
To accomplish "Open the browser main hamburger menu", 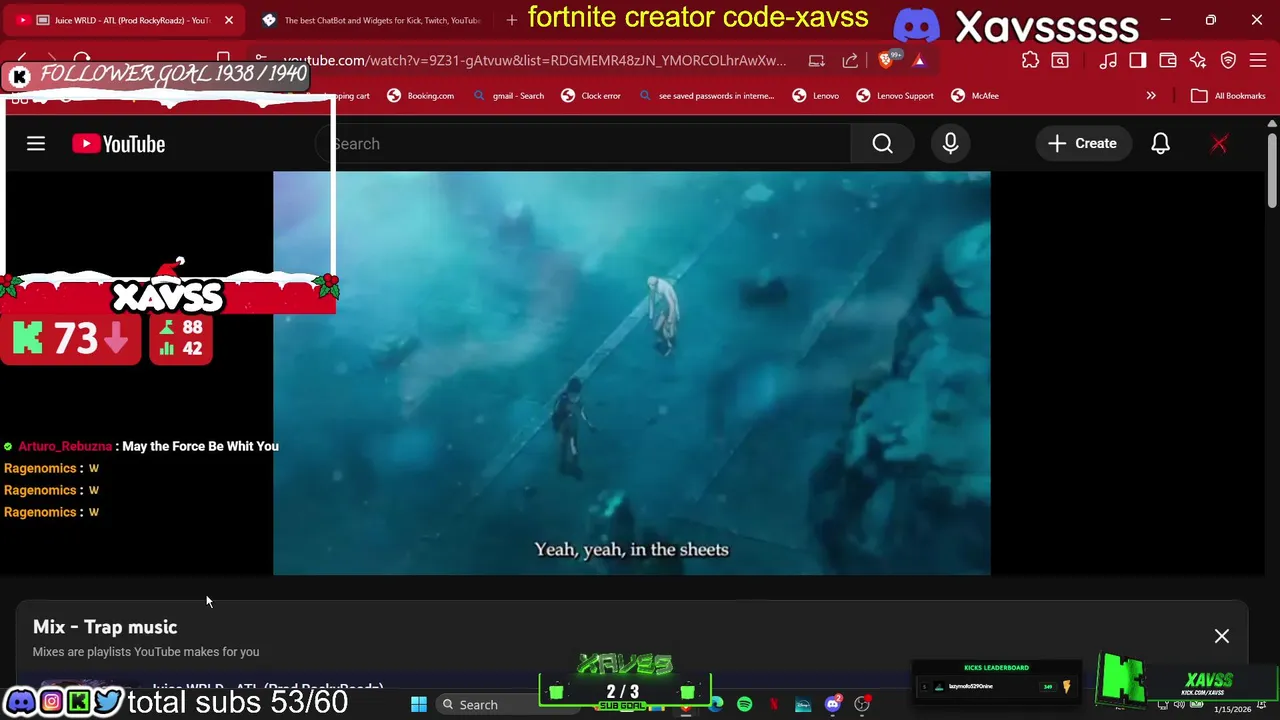I will [x=1258, y=60].
